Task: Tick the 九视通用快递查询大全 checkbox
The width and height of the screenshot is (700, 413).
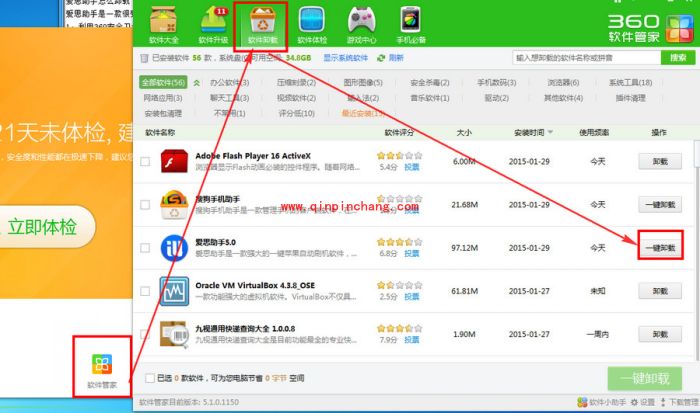Action: pos(145,334)
